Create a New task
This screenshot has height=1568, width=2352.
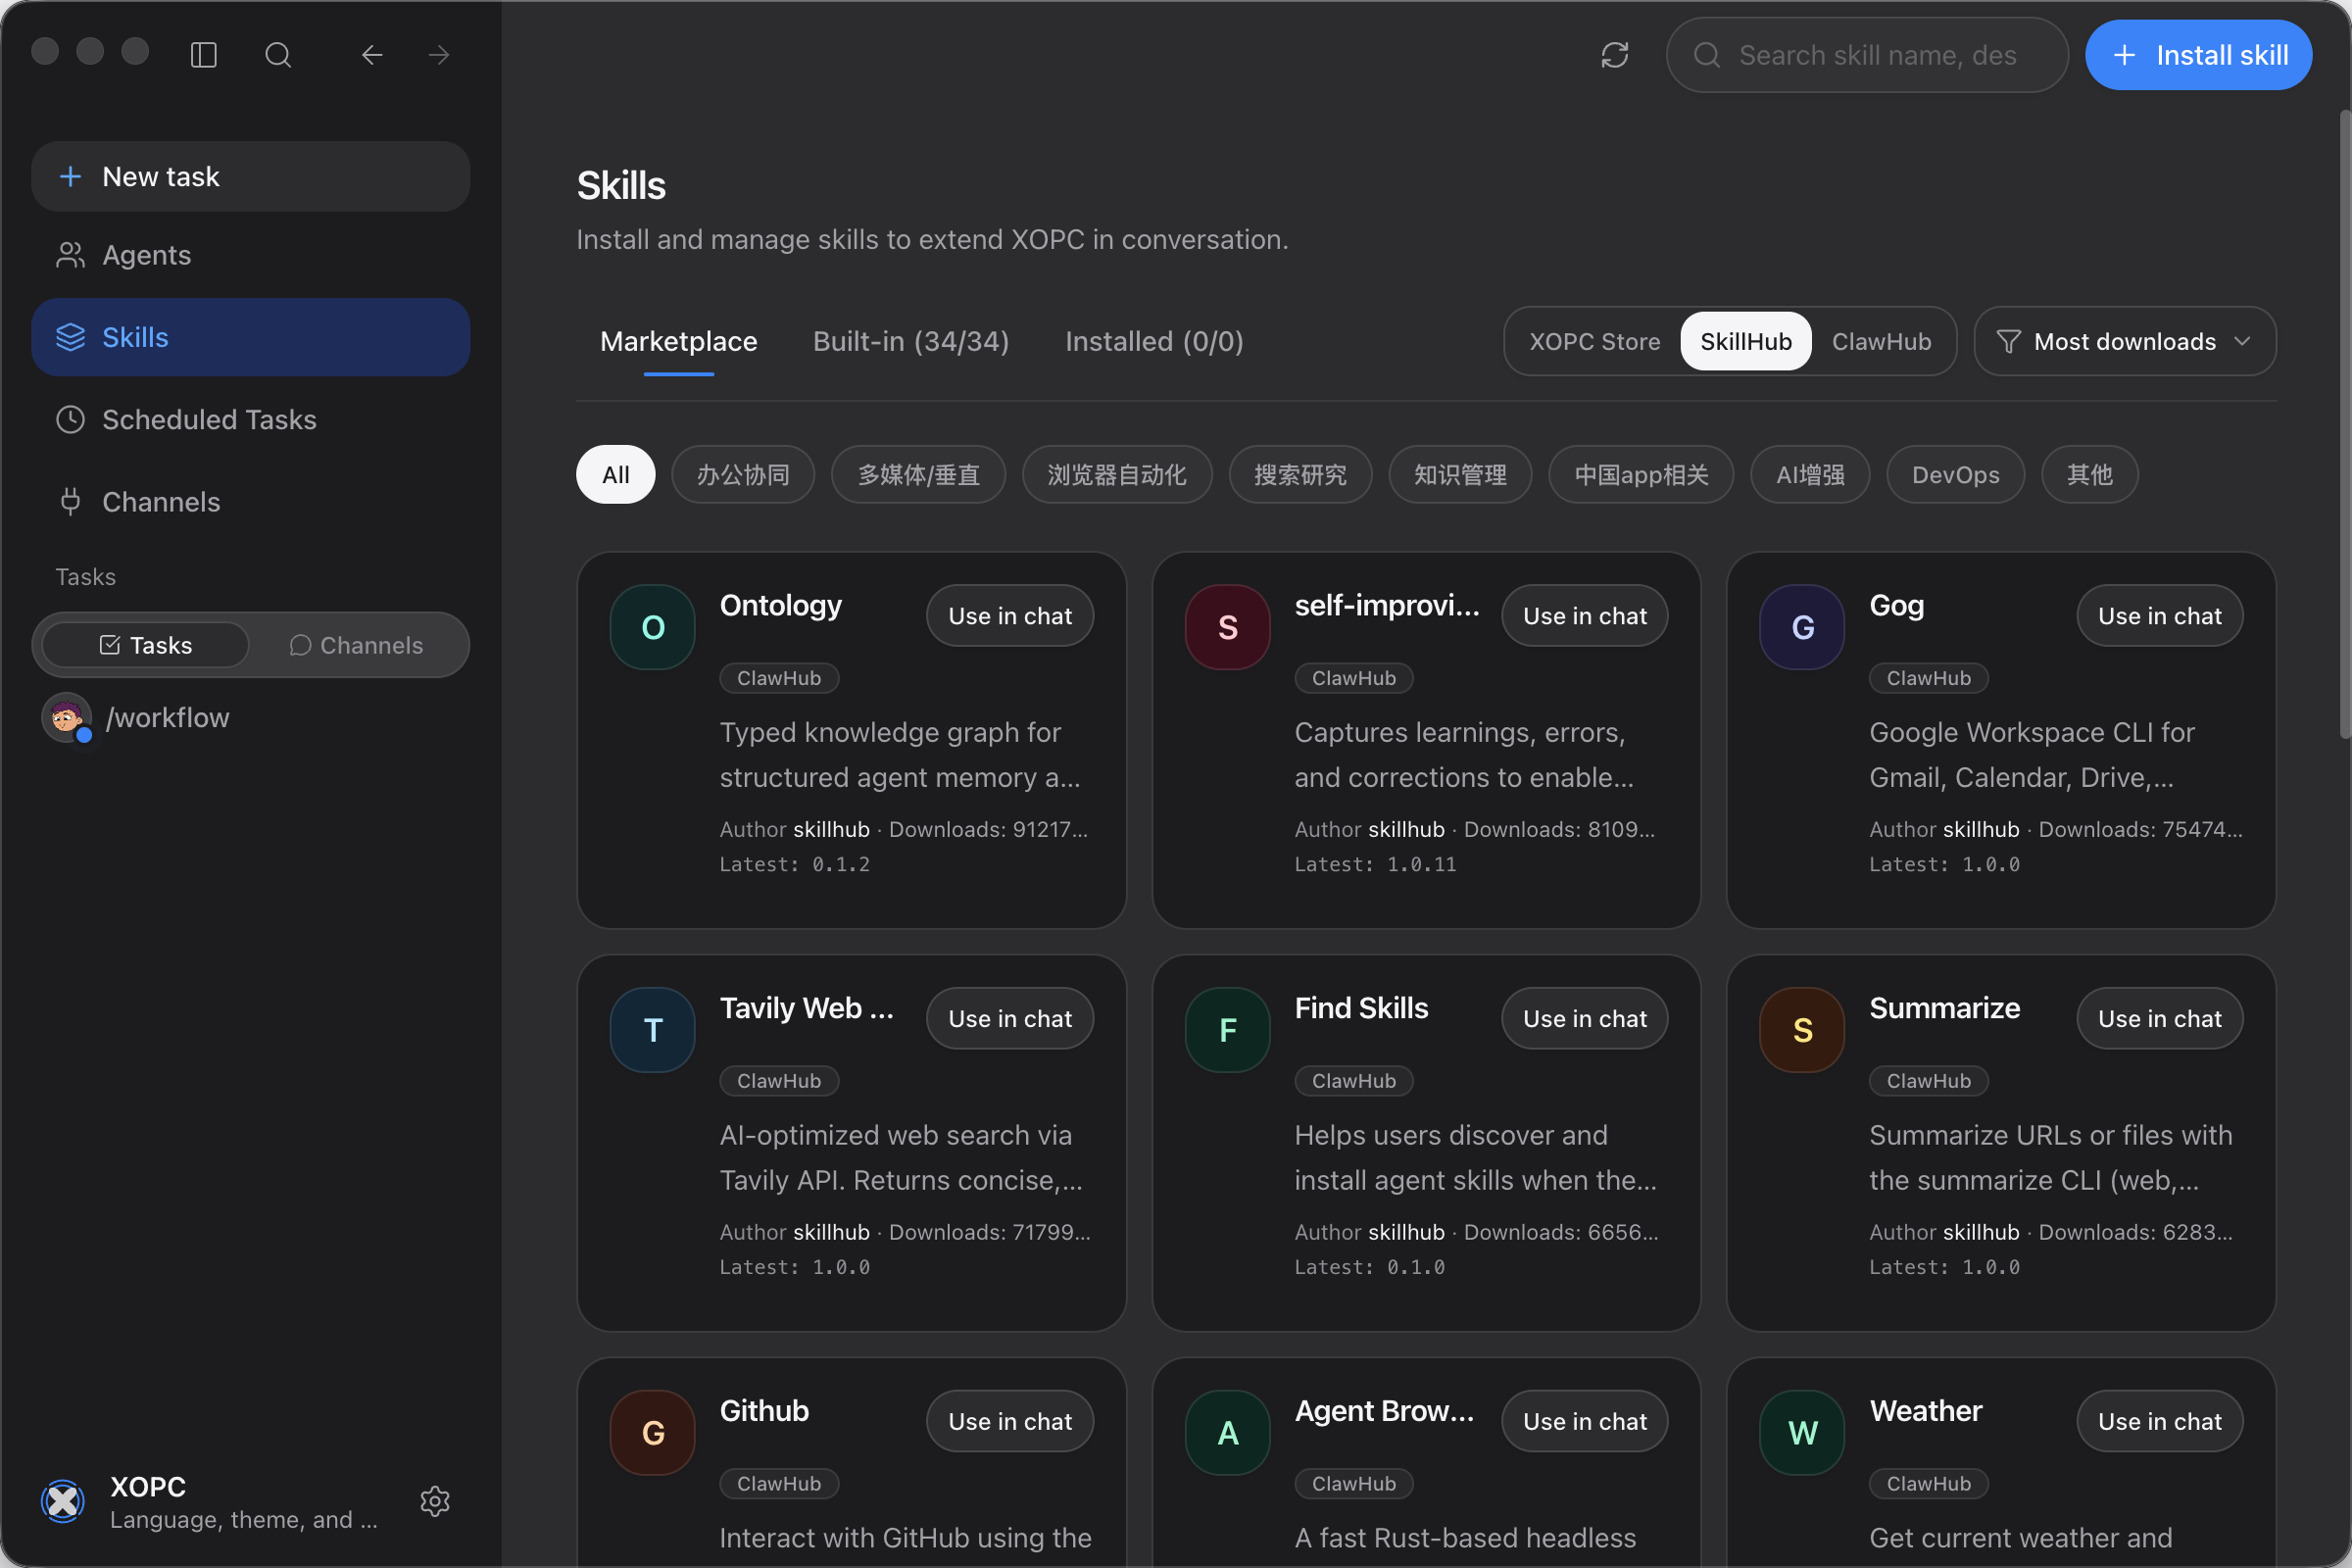point(251,176)
